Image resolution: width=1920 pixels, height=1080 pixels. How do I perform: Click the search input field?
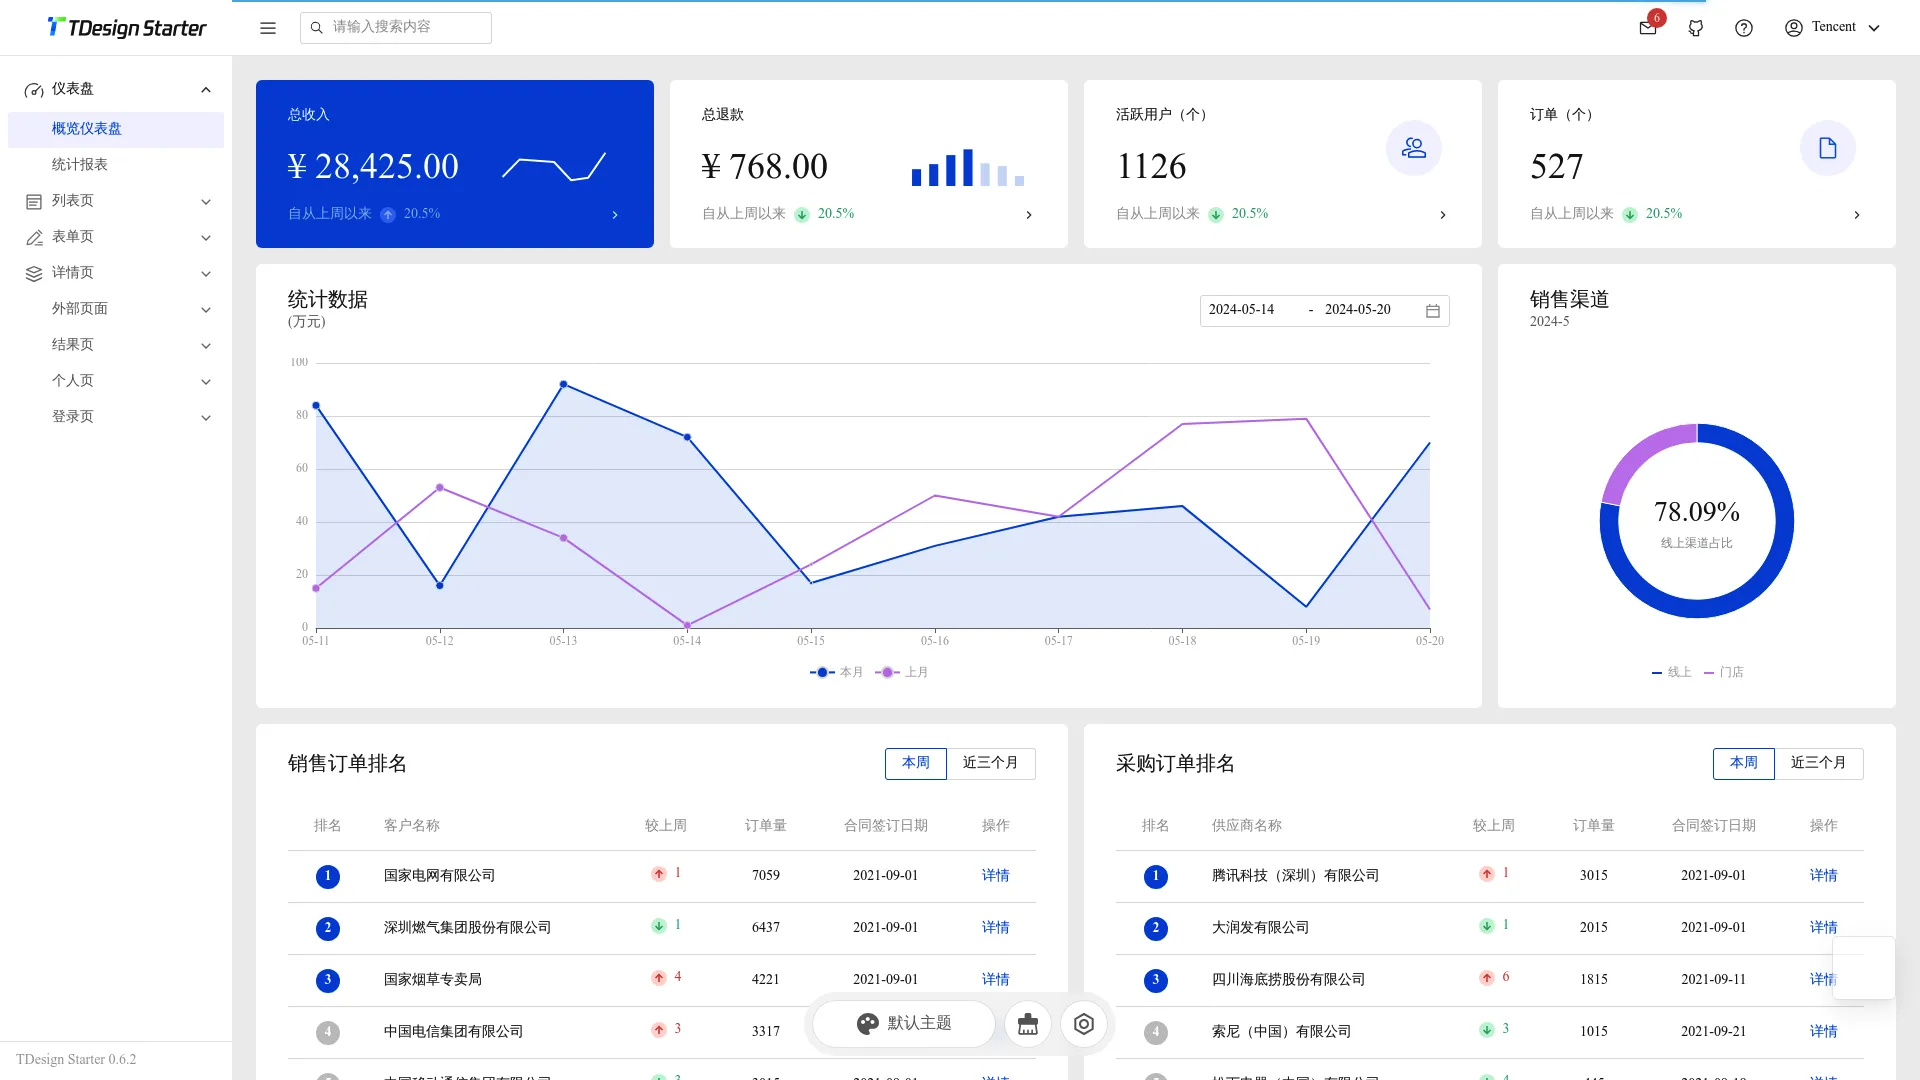(396, 28)
